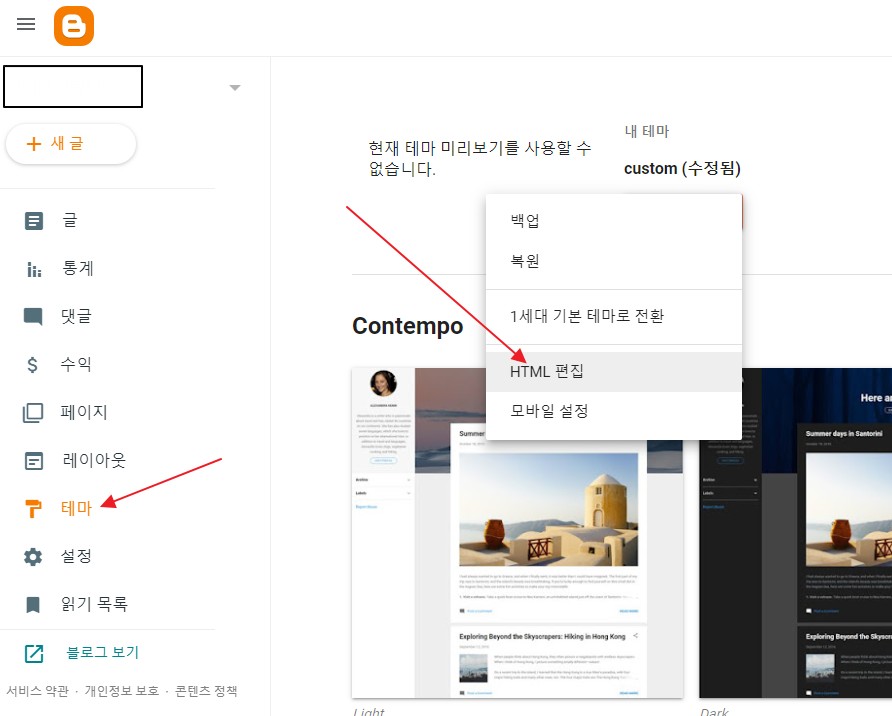The width and height of the screenshot is (892, 716).
Task: Choose 복원 from the dropdown menu
Action: tap(614, 261)
